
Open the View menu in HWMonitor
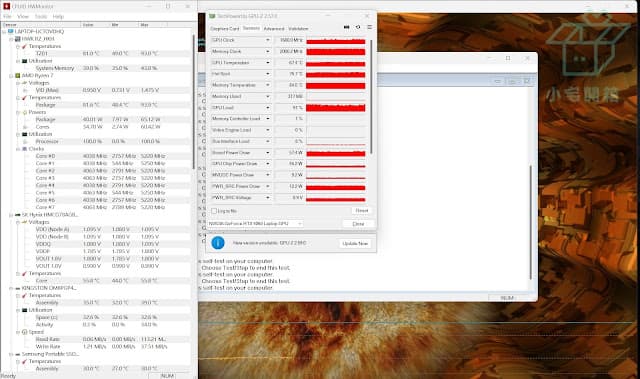pyautogui.click(x=23, y=16)
